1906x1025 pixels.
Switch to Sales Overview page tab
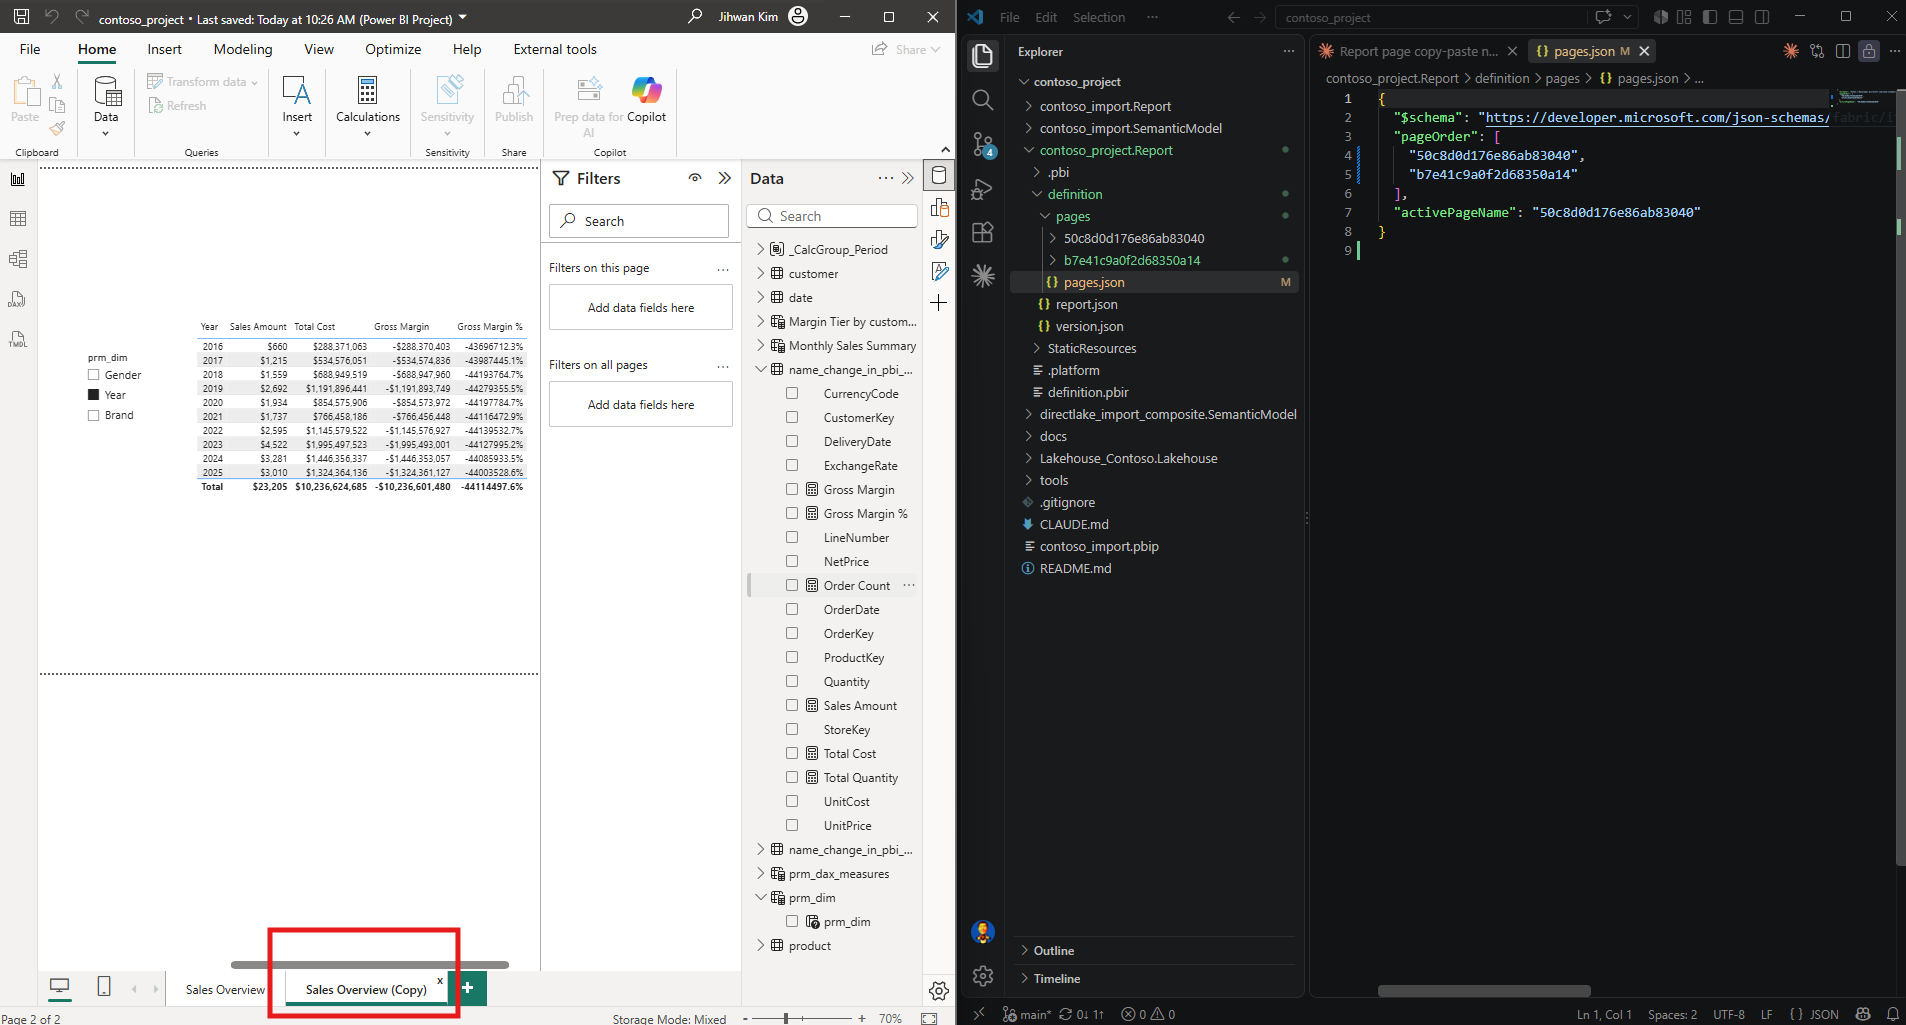point(225,989)
